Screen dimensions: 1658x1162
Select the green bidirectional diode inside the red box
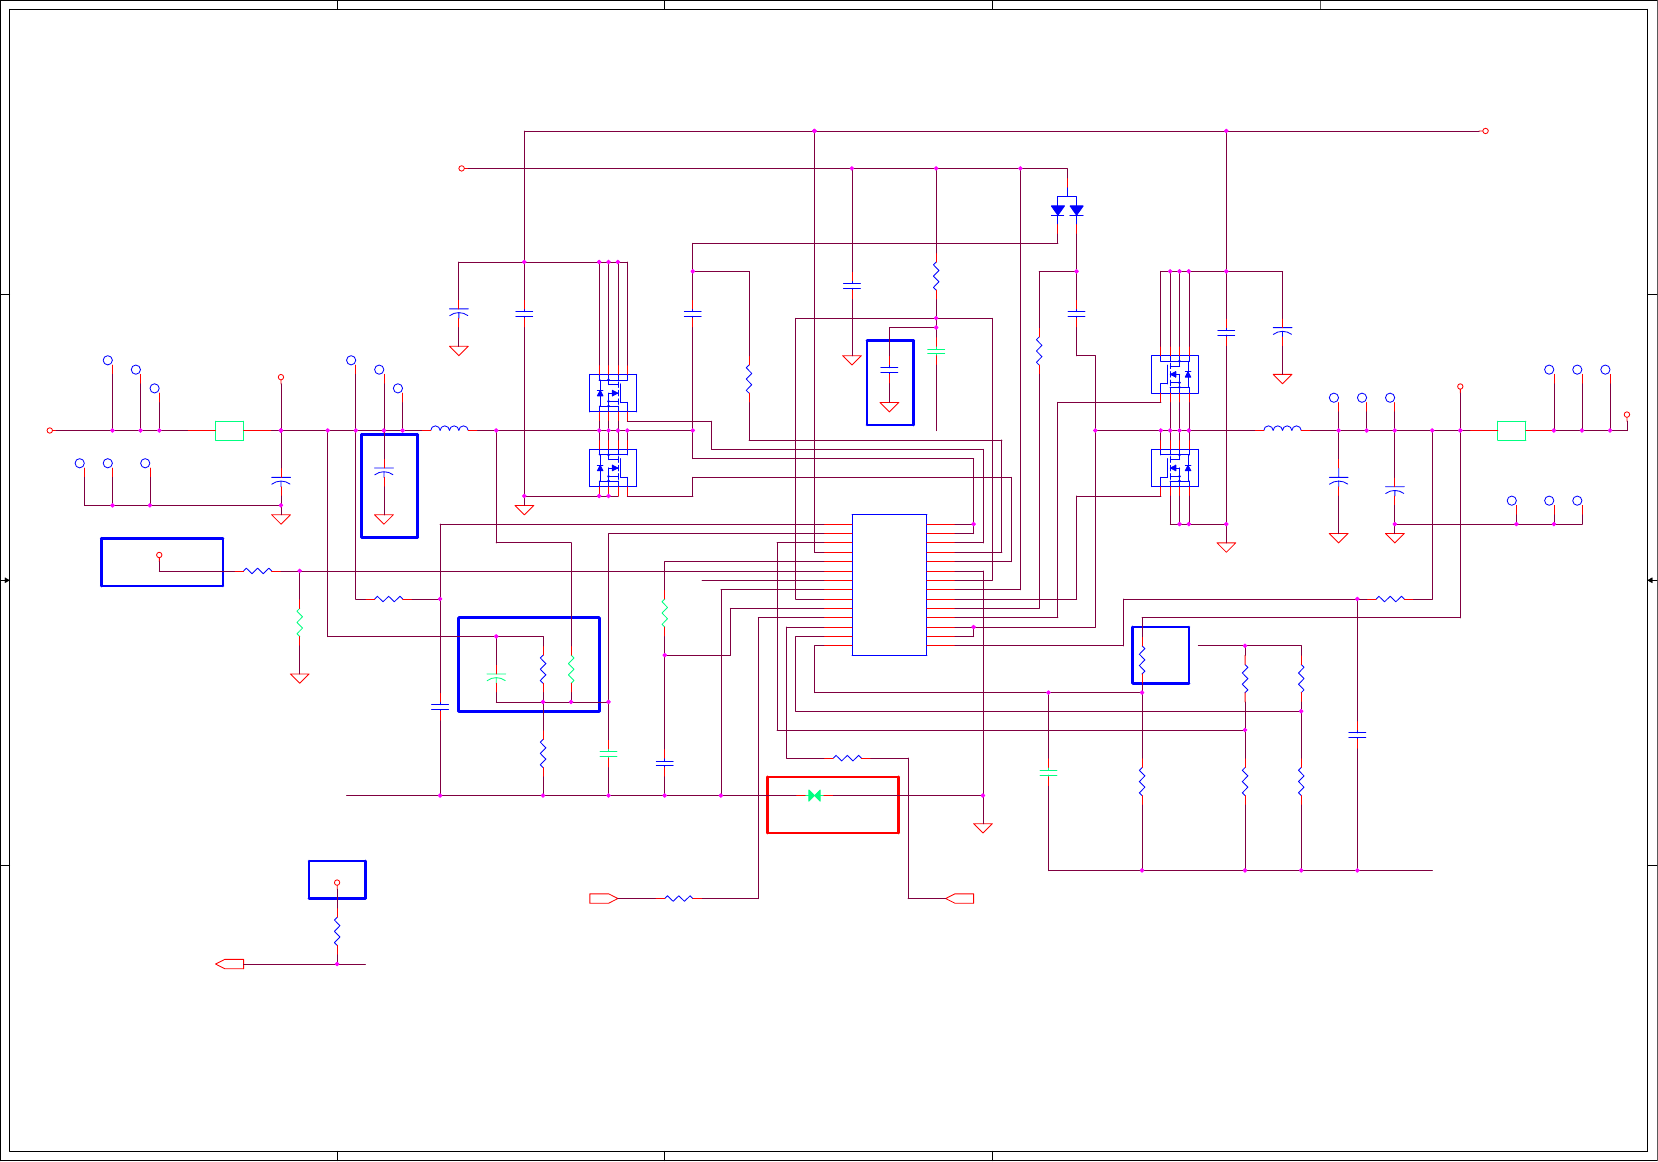pos(814,795)
